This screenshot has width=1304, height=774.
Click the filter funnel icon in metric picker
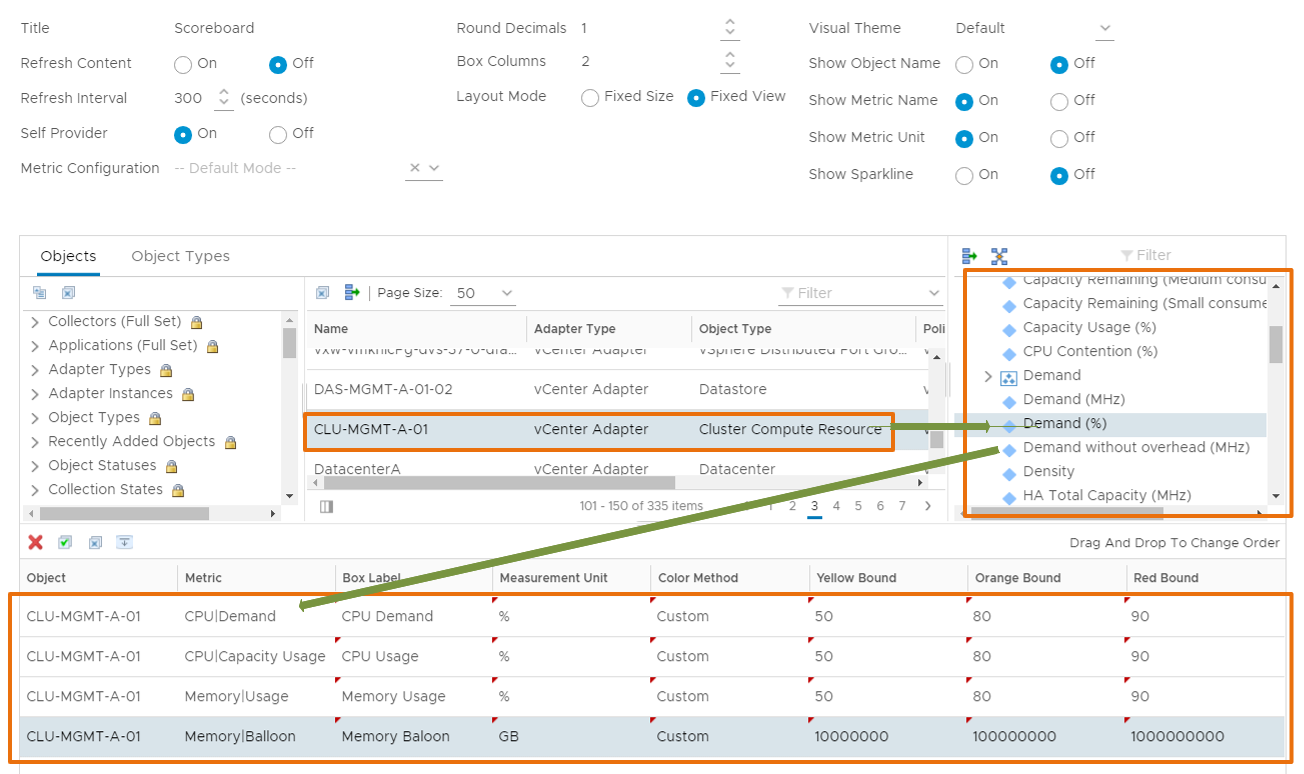(x=1127, y=256)
